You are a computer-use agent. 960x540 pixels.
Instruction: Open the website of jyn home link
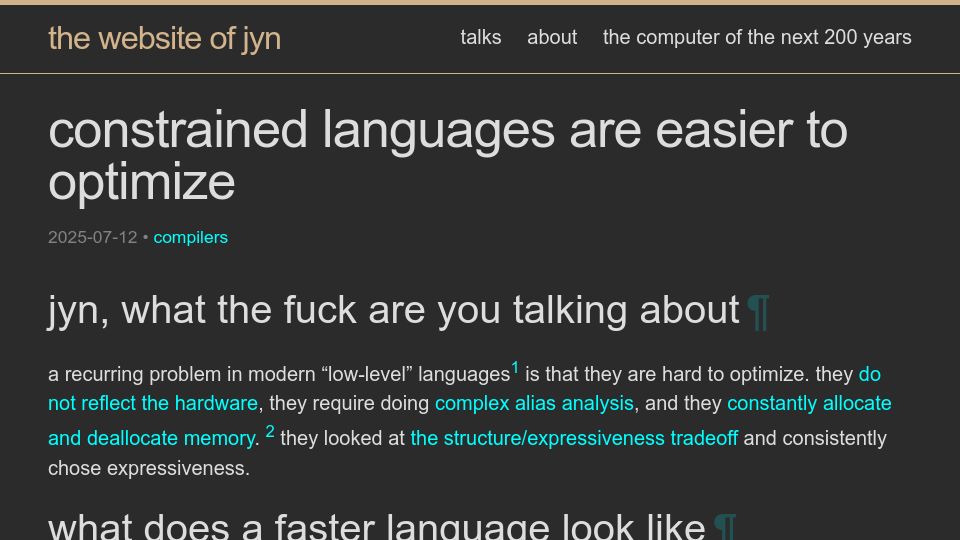164,39
